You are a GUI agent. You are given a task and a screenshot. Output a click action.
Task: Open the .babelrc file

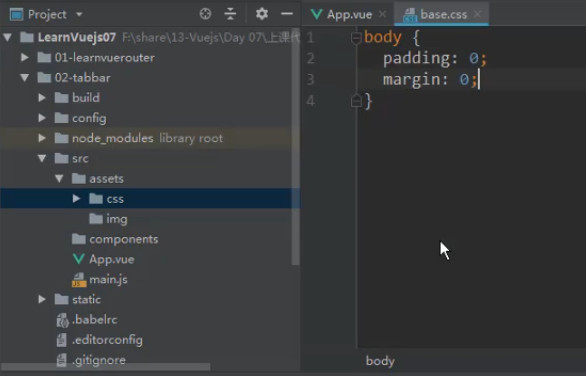pos(95,320)
